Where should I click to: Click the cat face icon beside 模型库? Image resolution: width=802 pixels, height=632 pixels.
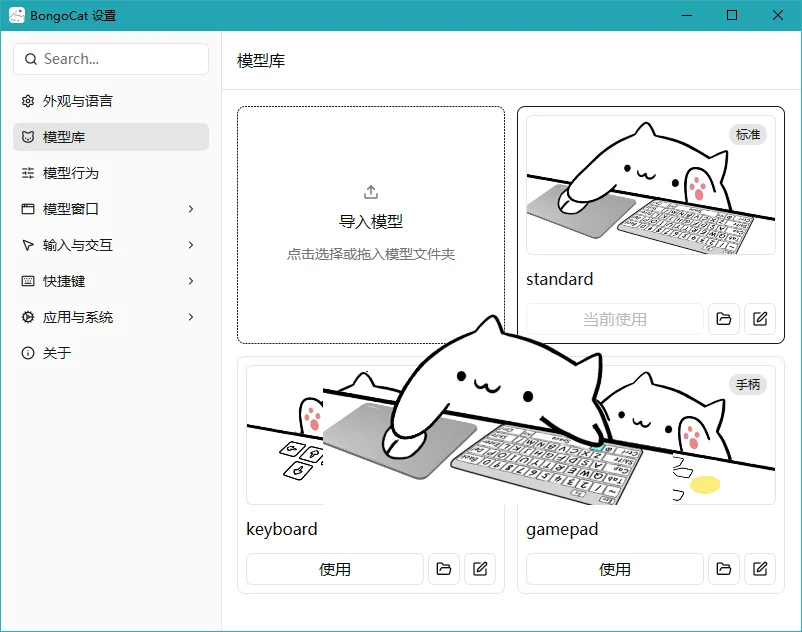coord(28,137)
